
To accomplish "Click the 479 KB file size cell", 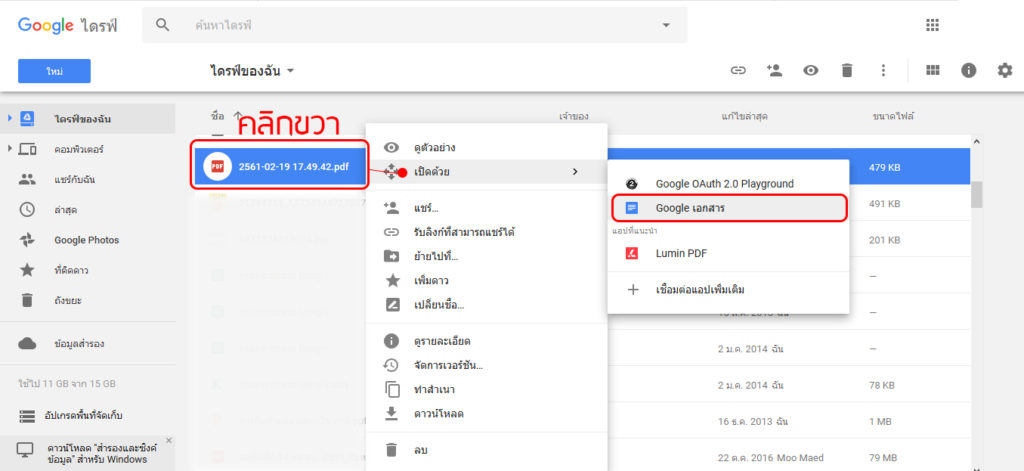I will (x=884, y=167).
